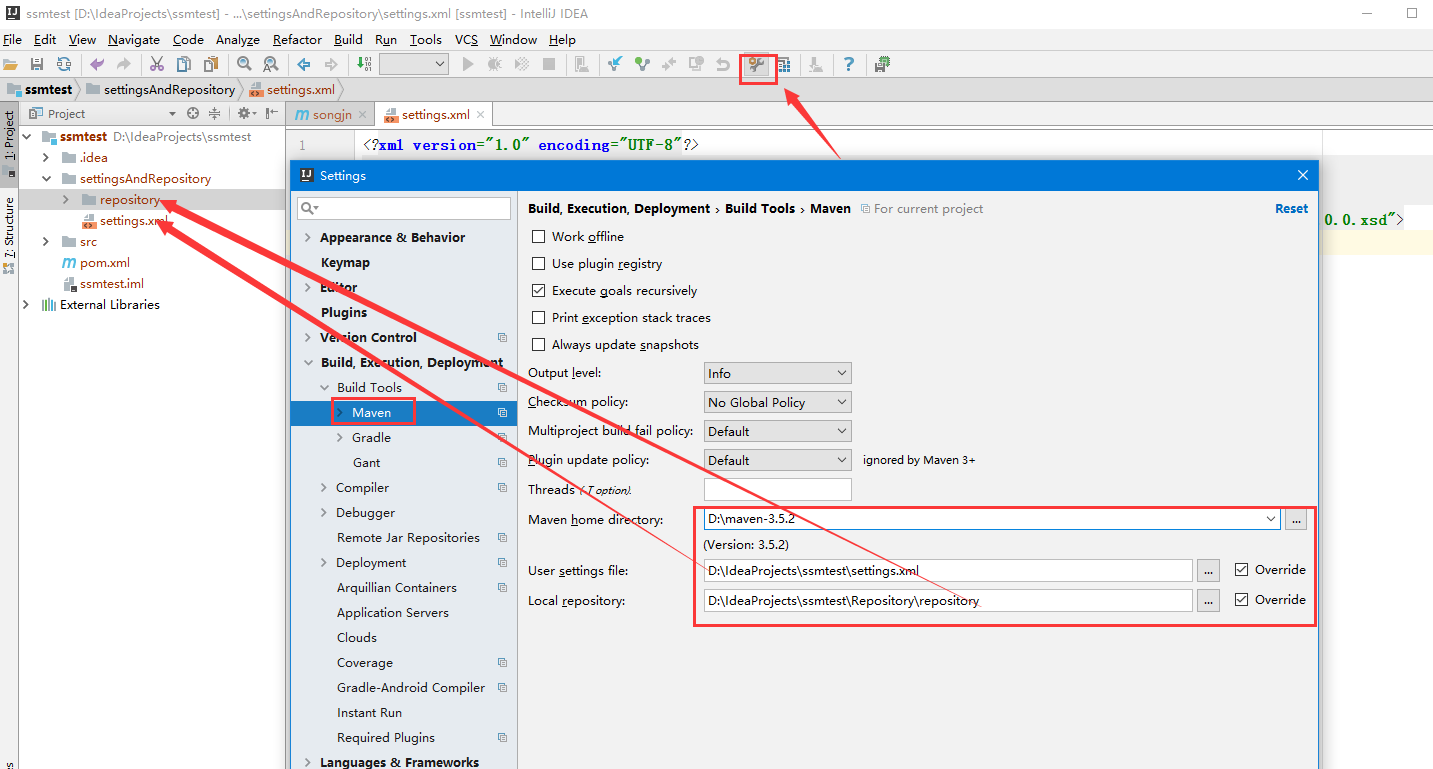The height and width of the screenshot is (769, 1433).
Task: Open the File menu
Action: pyautogui.click(x=12, y=40)
